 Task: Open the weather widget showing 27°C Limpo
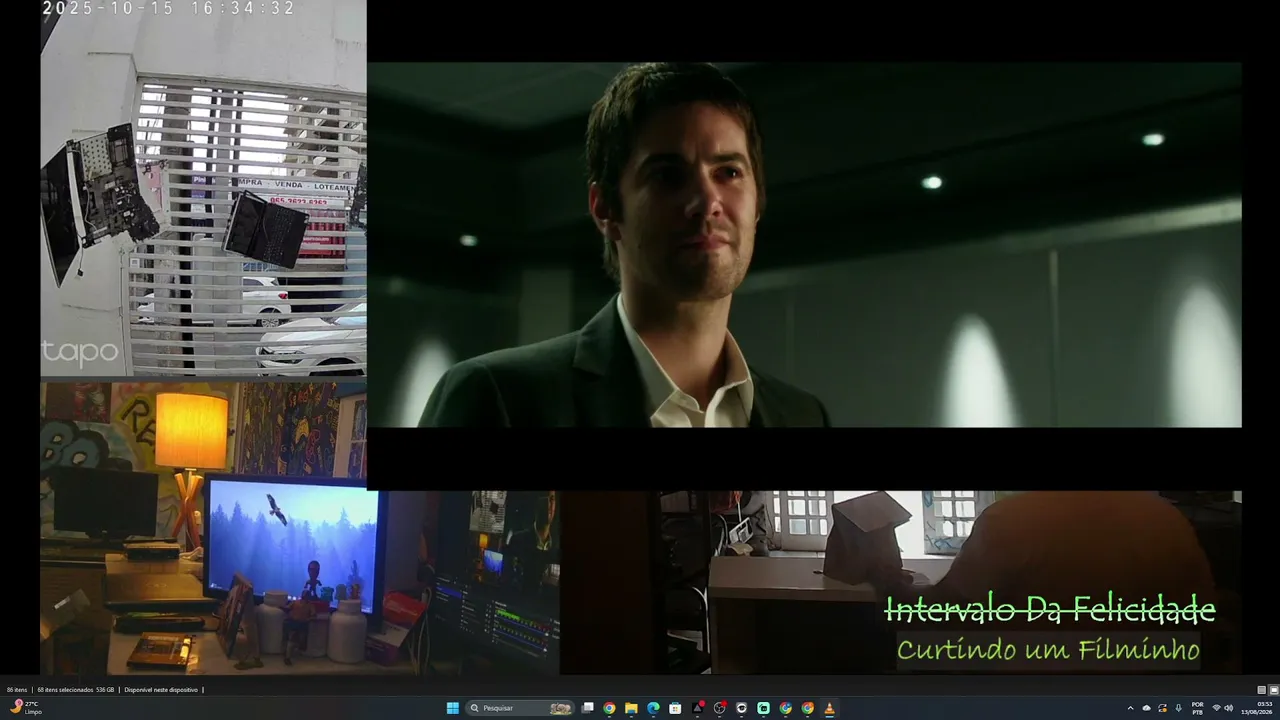click(x=26, y=708)
